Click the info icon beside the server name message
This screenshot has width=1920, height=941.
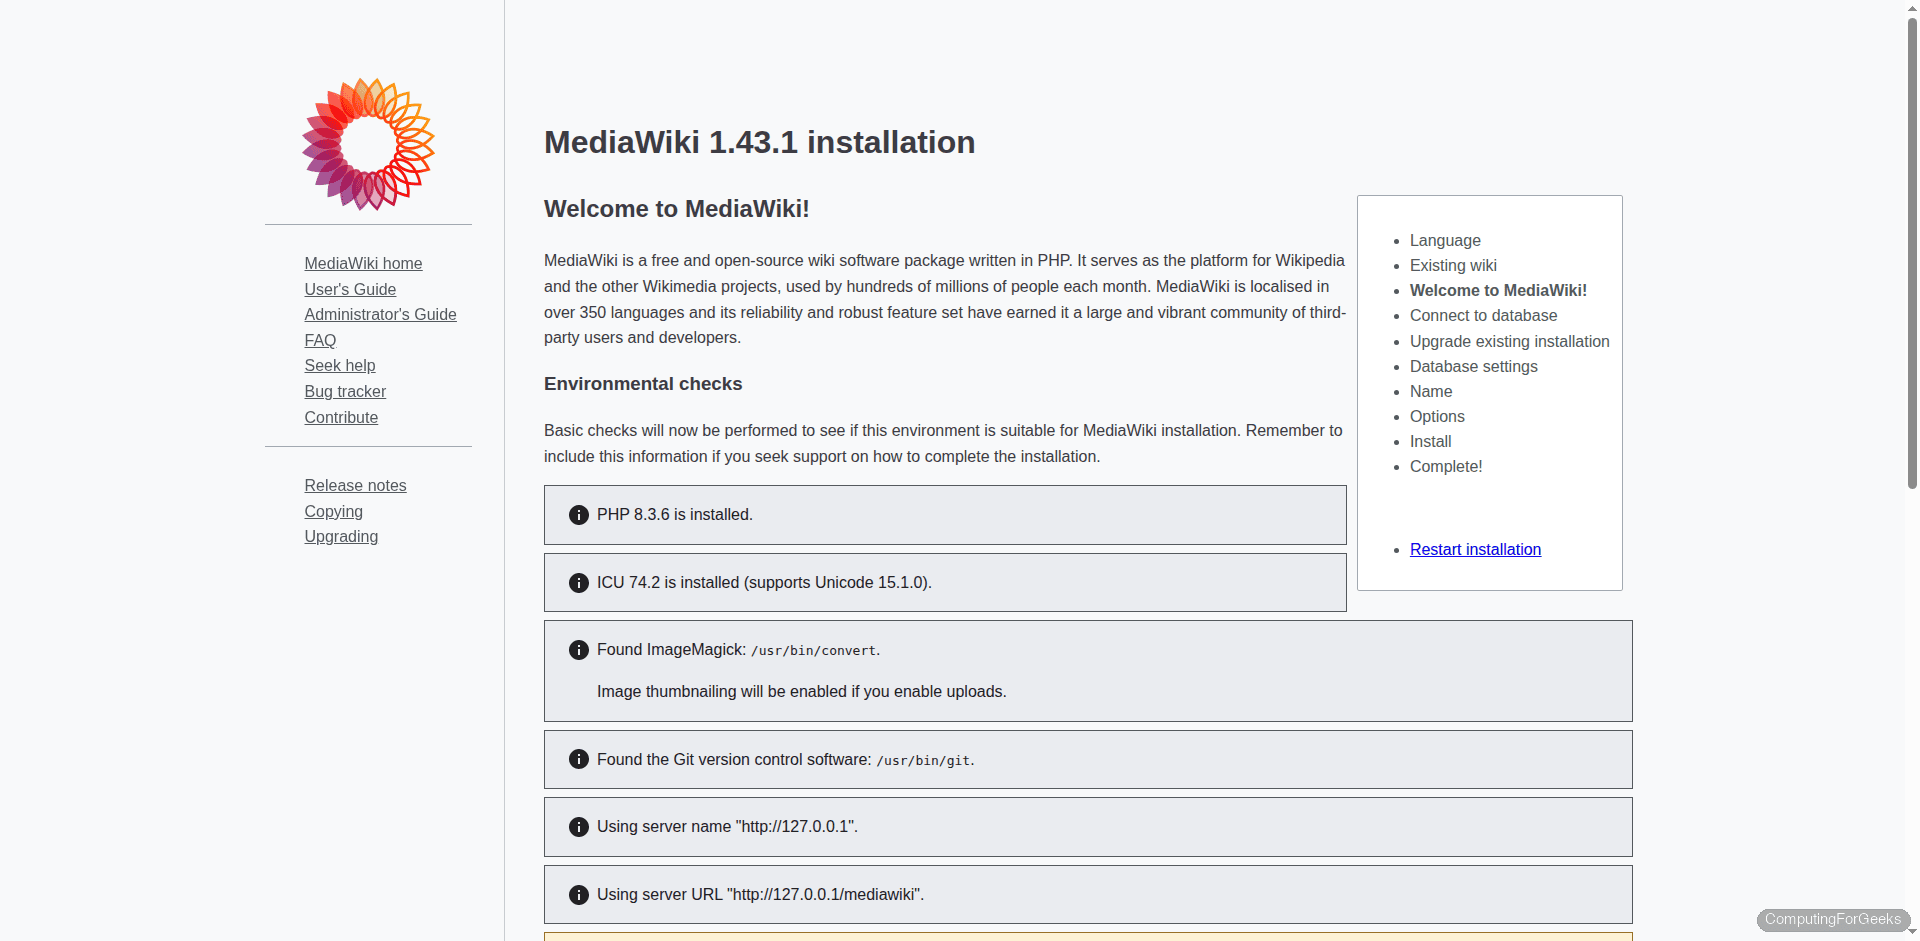[578, 827]
